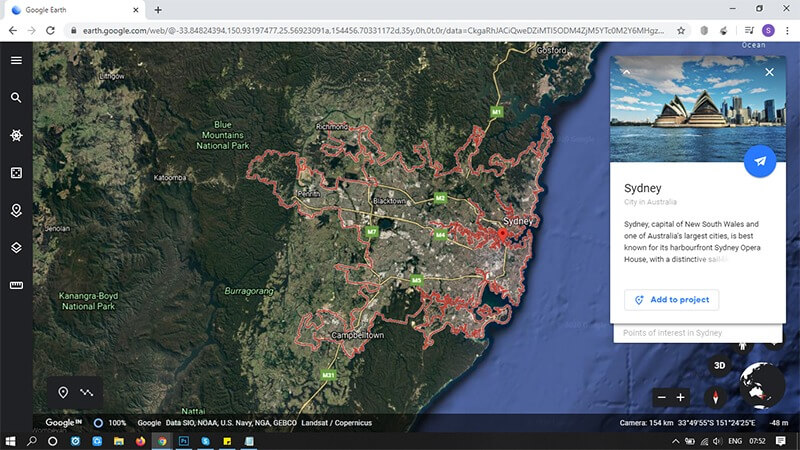
Task: Open Projects placemark icon in sidebar
Action: 16,210
